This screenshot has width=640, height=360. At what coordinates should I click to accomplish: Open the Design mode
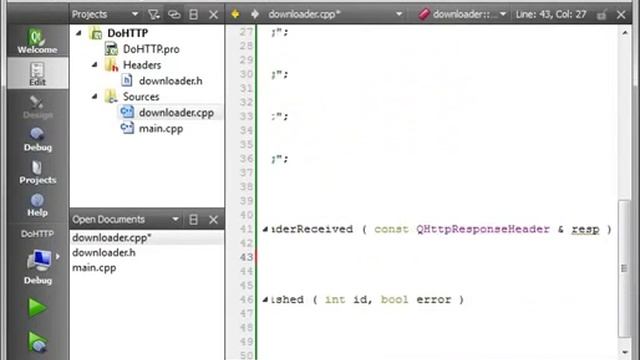click(x=37, y=107)
